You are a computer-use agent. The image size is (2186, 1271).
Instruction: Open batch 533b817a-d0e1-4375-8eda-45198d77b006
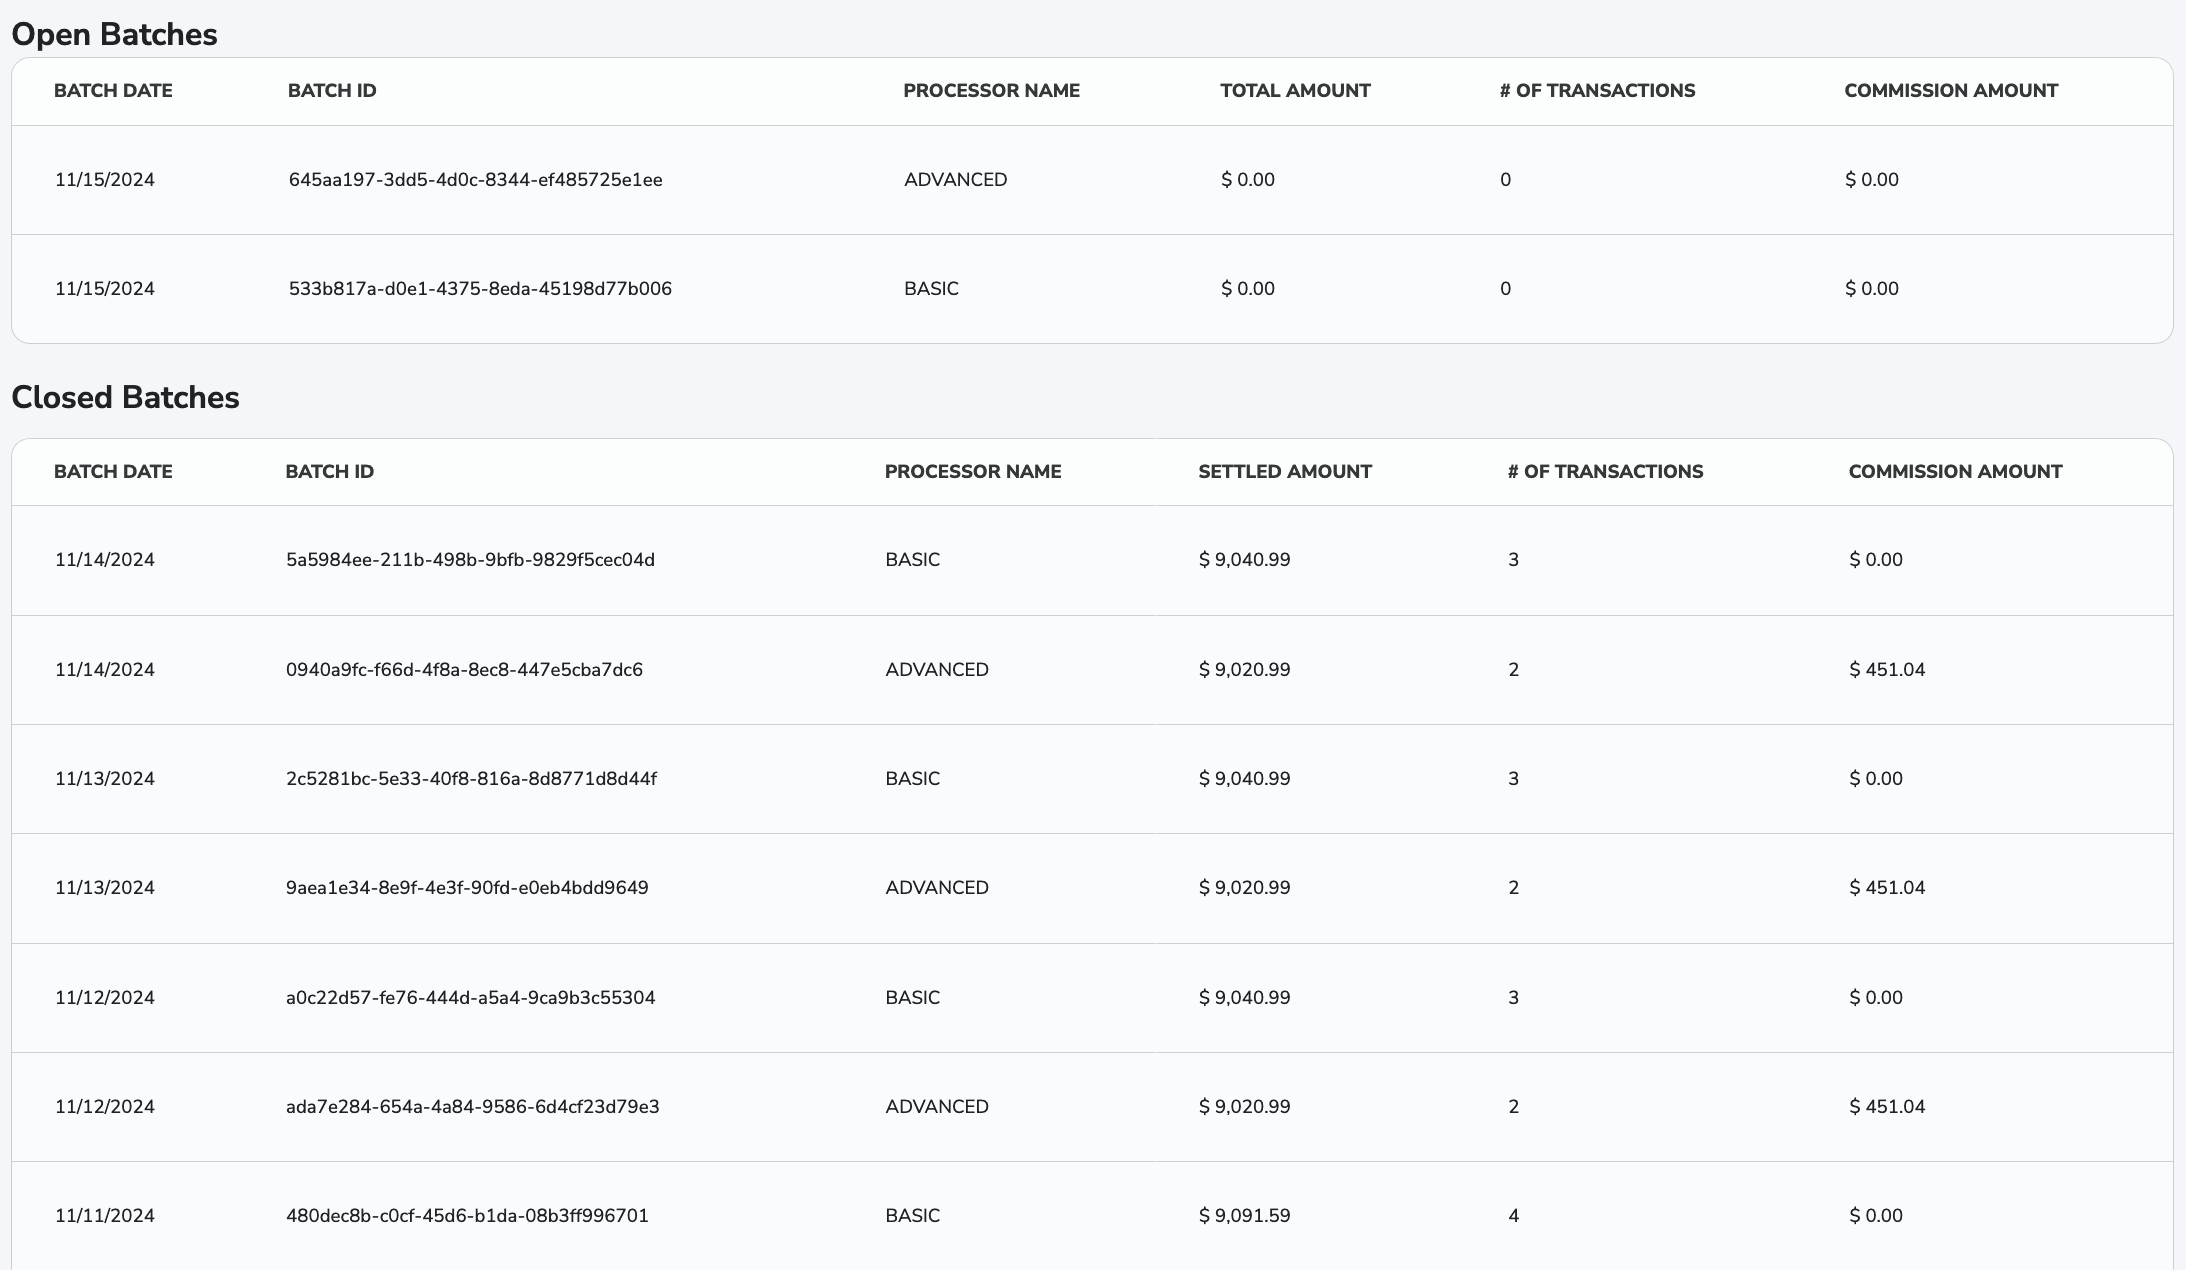click(x=478, y=288)
